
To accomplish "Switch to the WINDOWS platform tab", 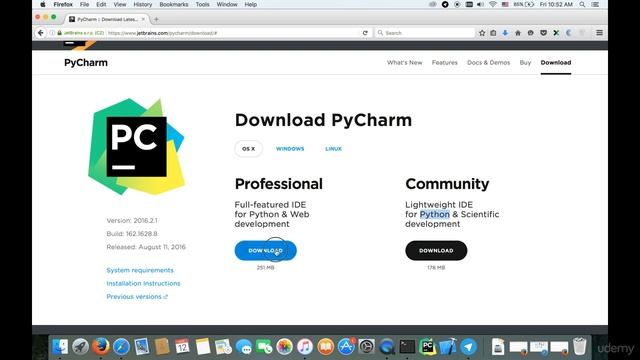I will (x=290, y=149).
